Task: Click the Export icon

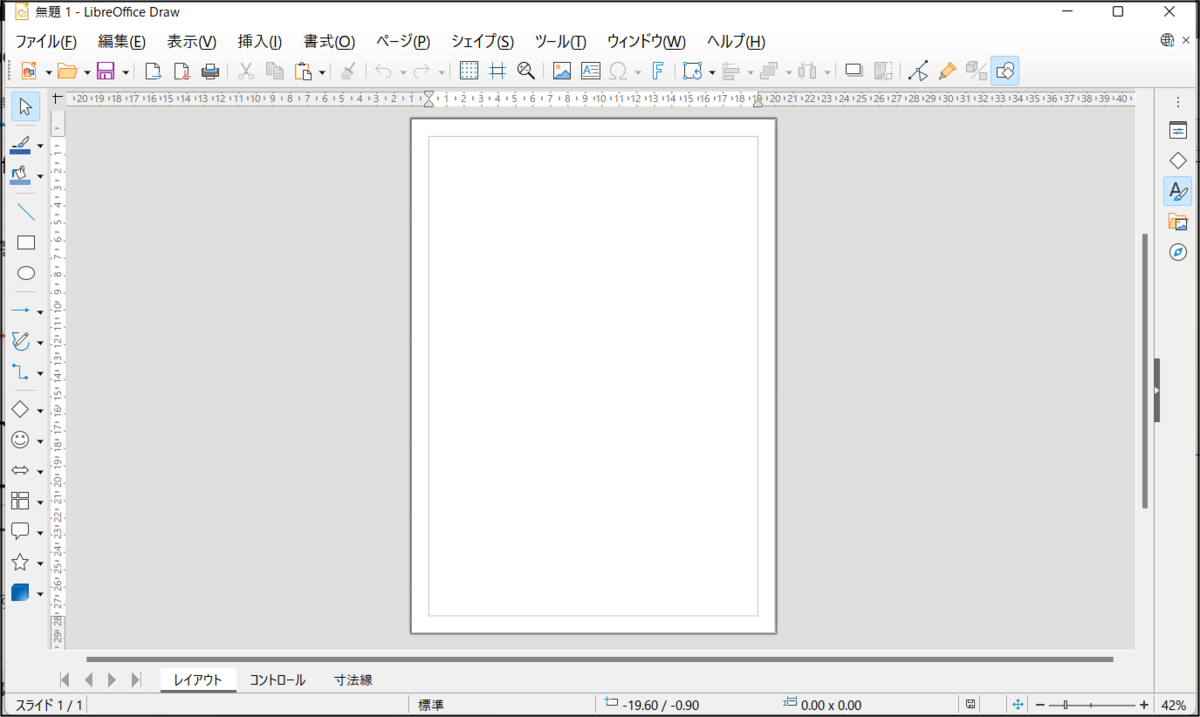Action: click(x=153, y=71)
